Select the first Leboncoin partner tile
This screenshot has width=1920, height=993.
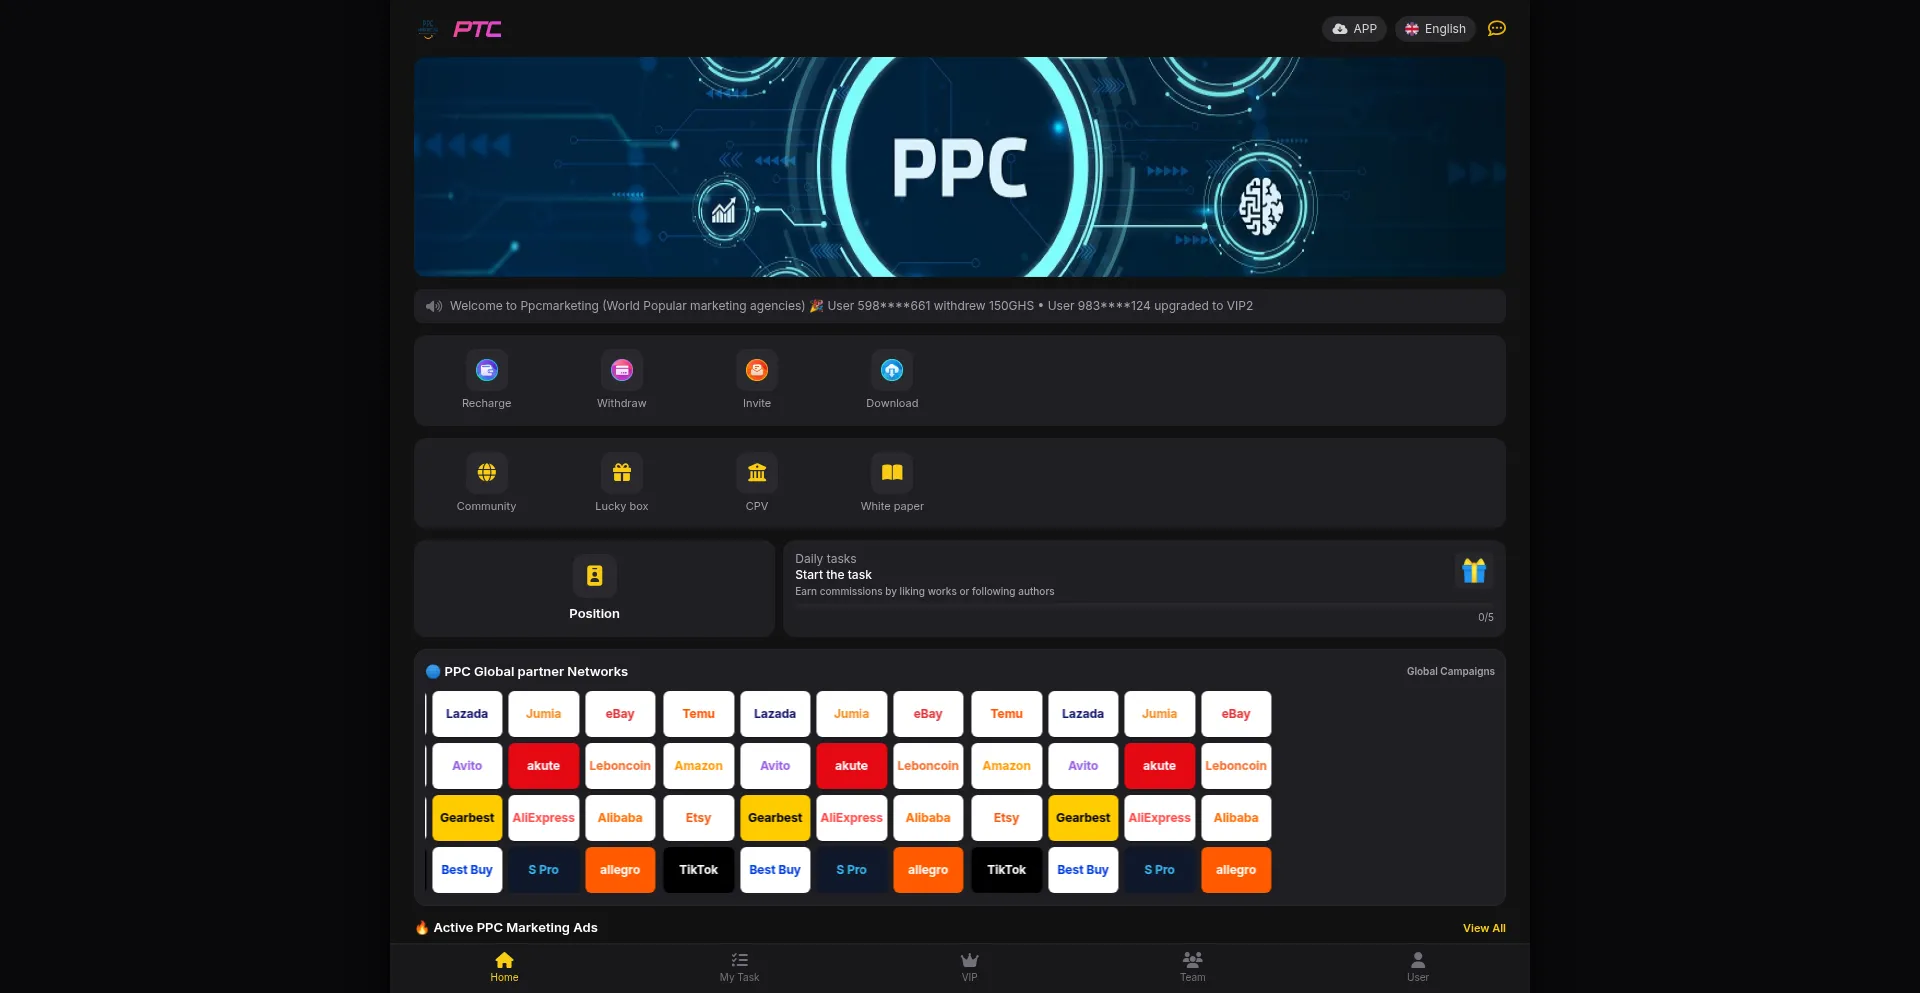point(620,766)
